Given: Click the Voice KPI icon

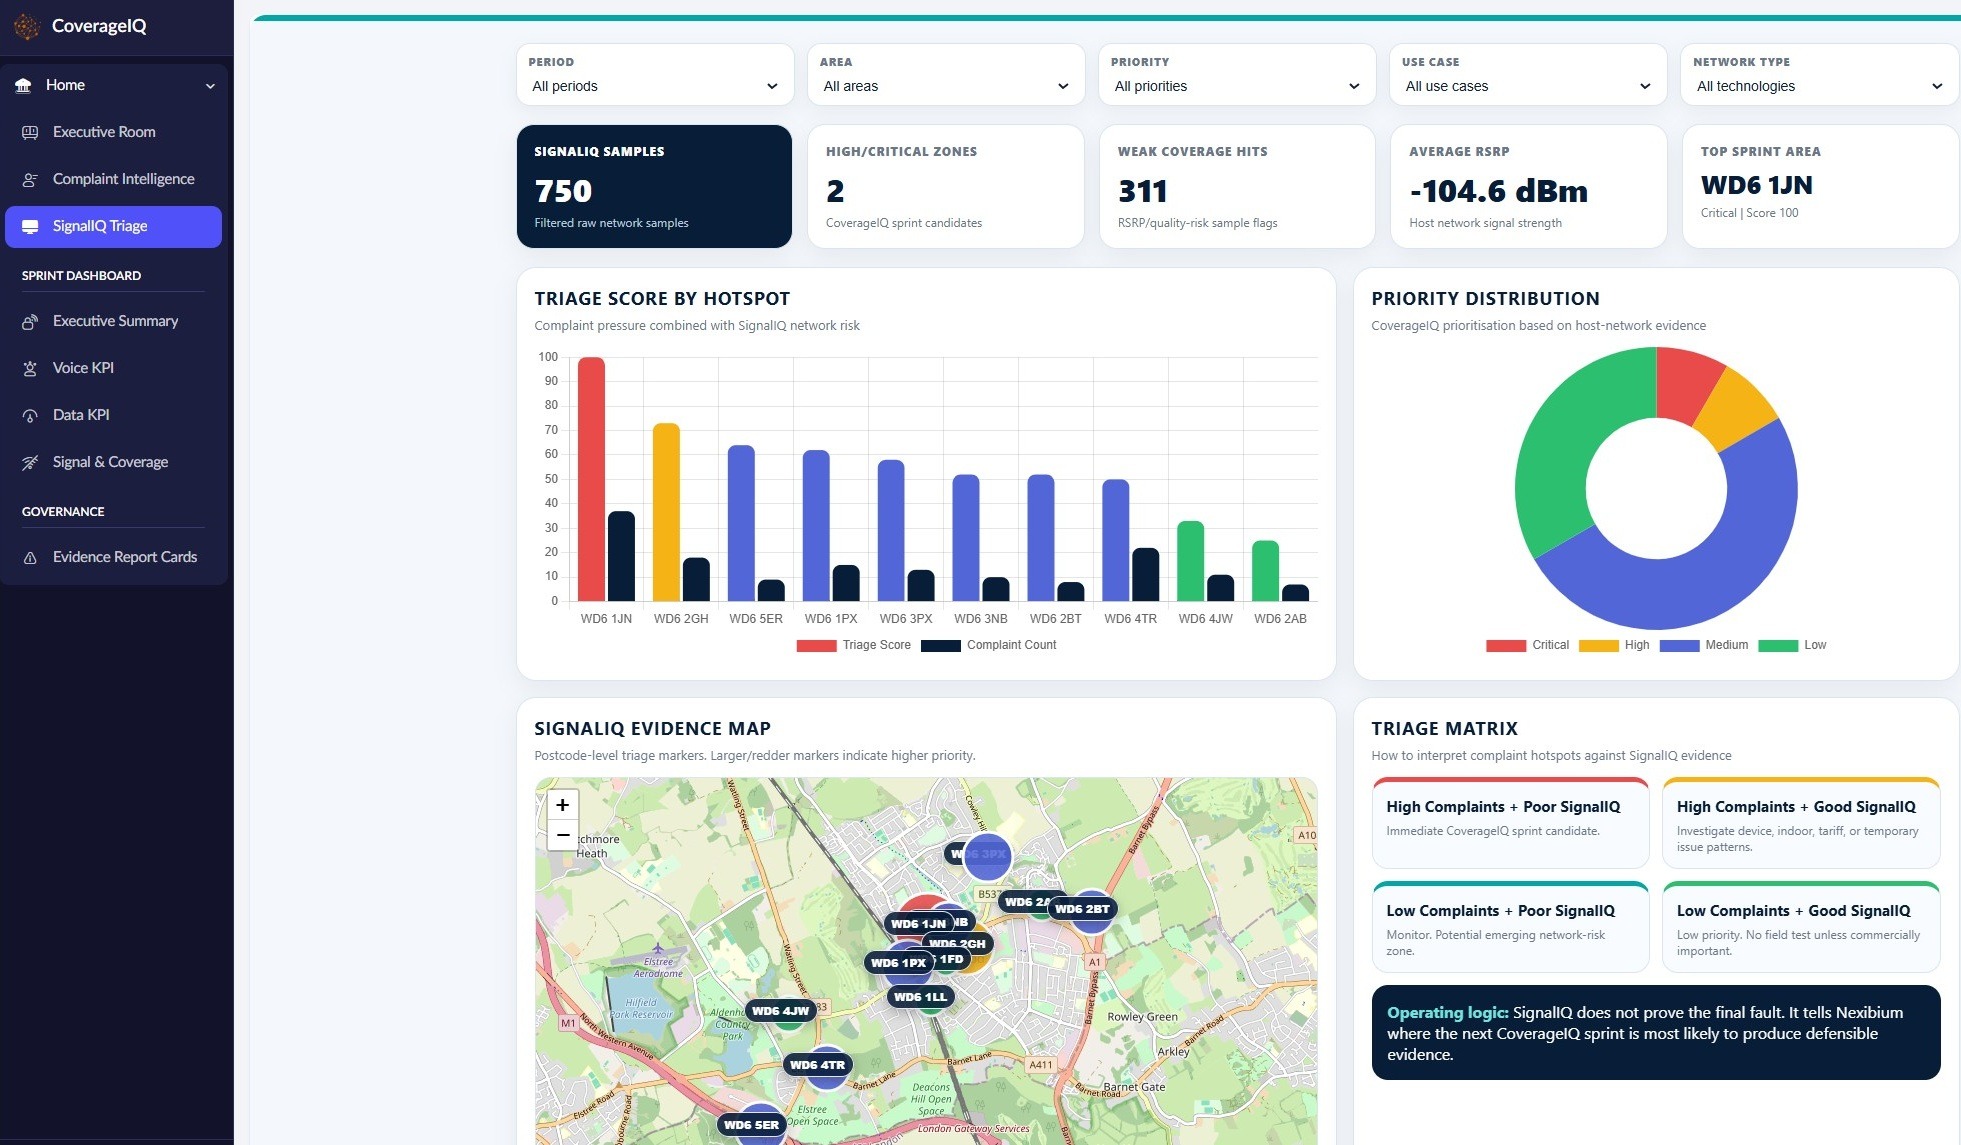Looking at the screenshot, I should tap(30, 368).
